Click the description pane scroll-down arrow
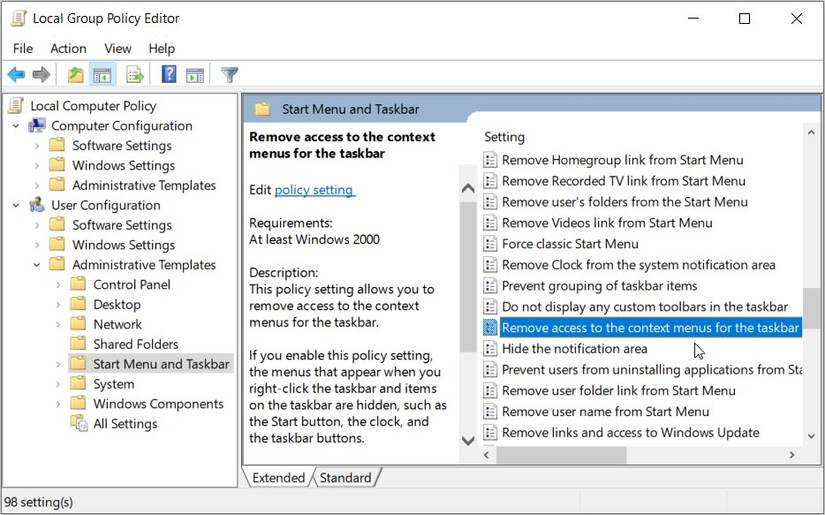Viewport: 825px width, 515px height. (467, 440)
